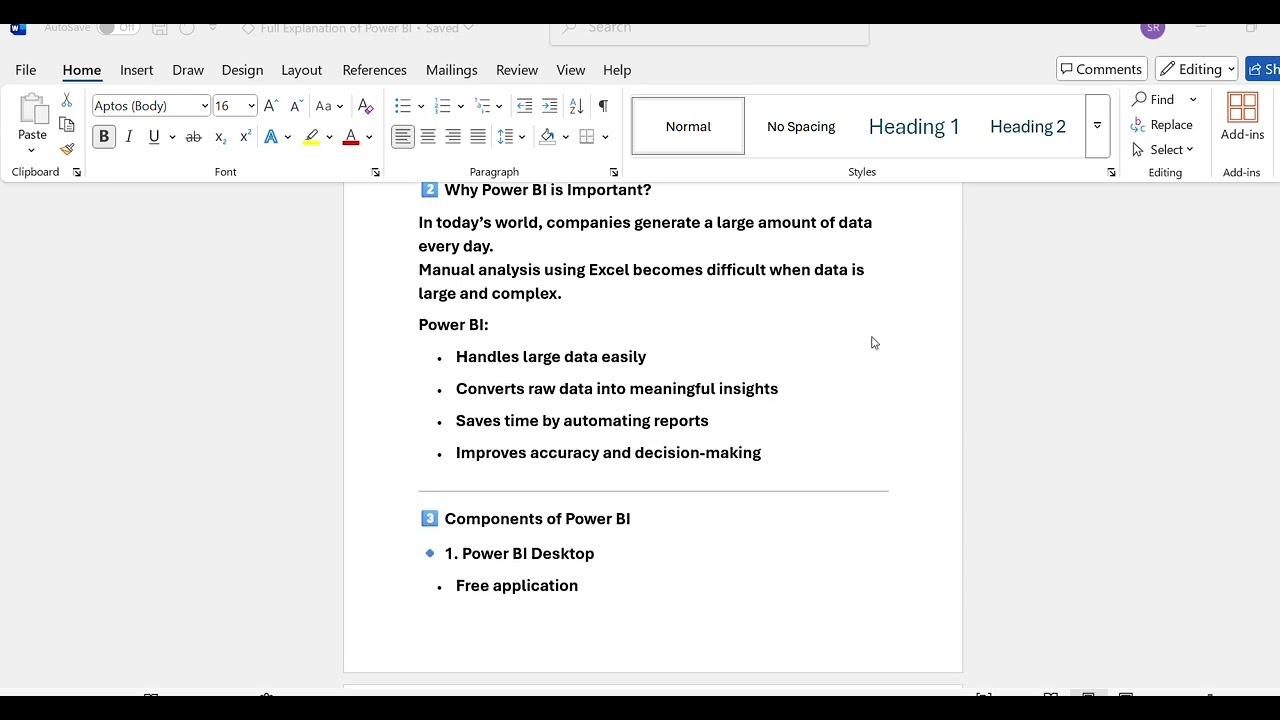Expand the highlight color arrow
Viewport: 1280px width, 720px height.
(329, 137)
